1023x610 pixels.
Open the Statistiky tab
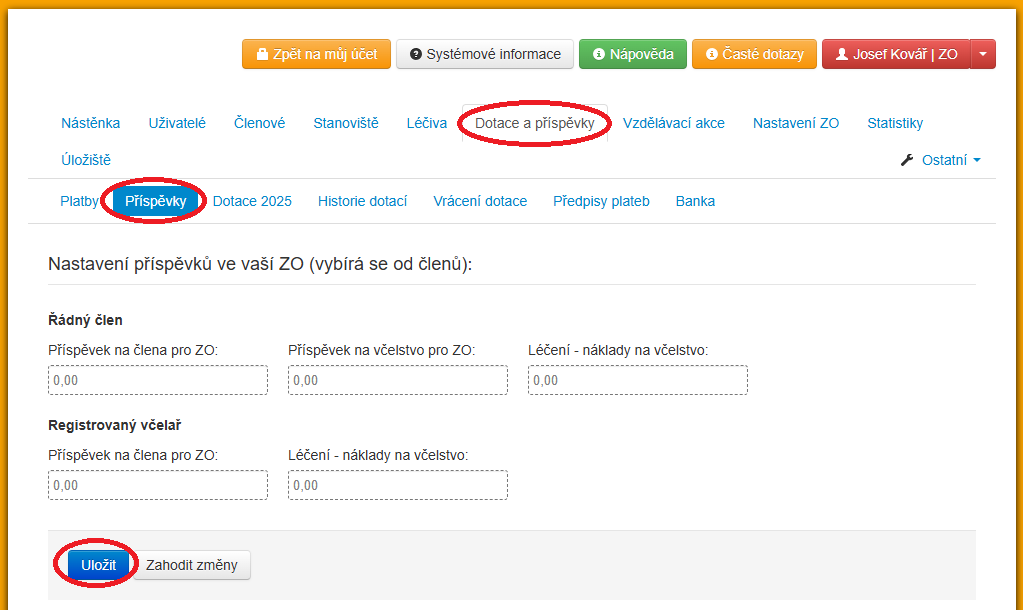[x=895, y=123]
